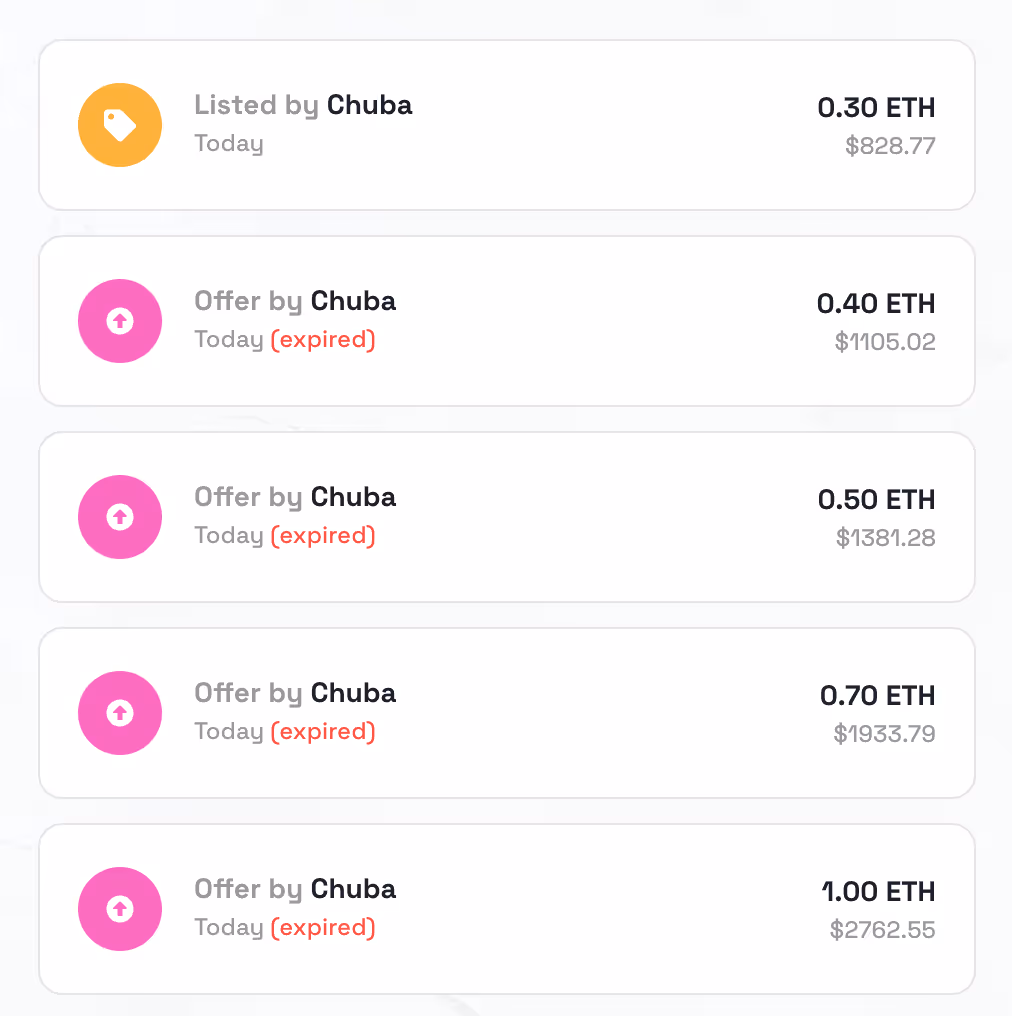Click the pink offer icon beside 0.70 ETH

pos(120,713)
